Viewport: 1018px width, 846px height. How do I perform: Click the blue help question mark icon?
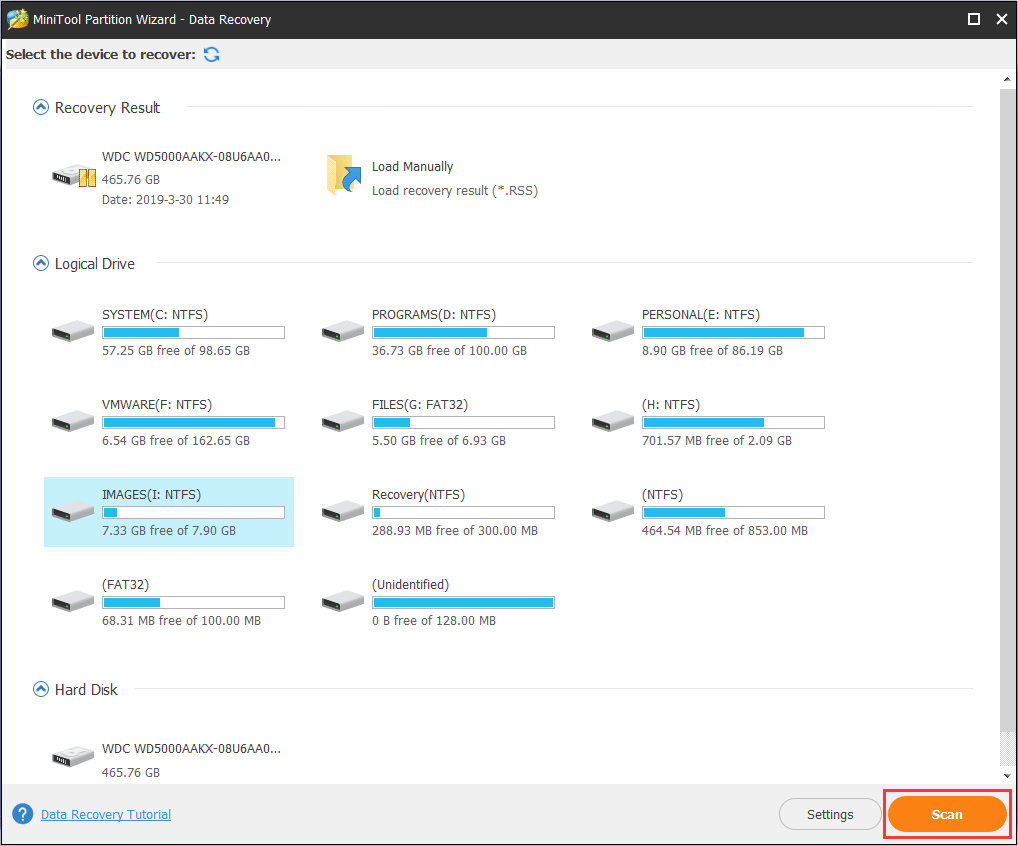pyautogui.click(x=23, y=814)
